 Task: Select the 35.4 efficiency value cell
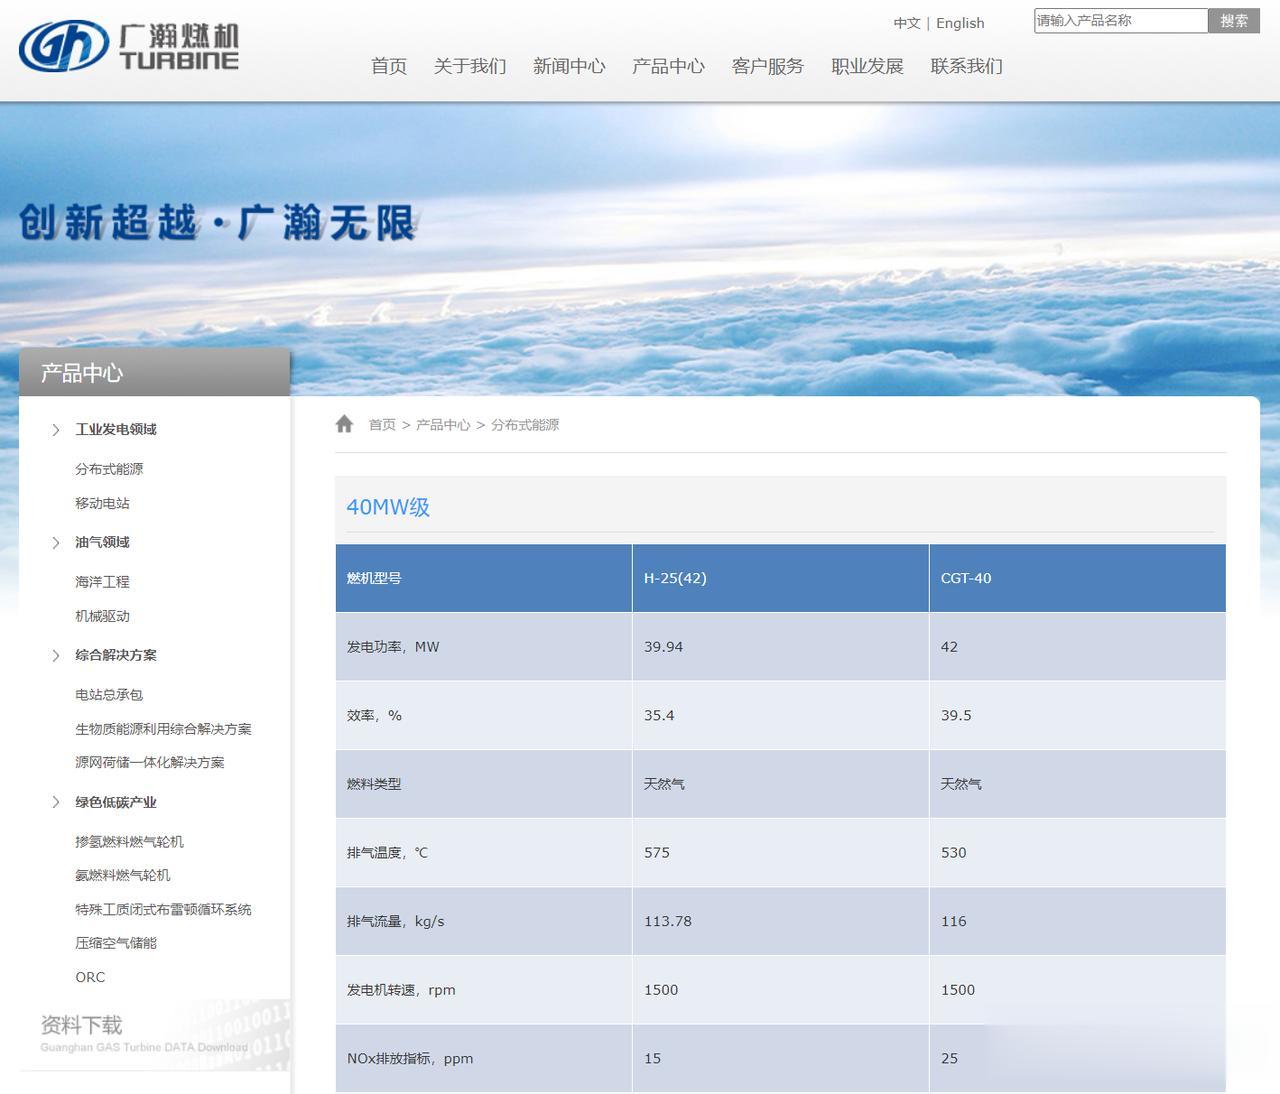coord(780,716)
